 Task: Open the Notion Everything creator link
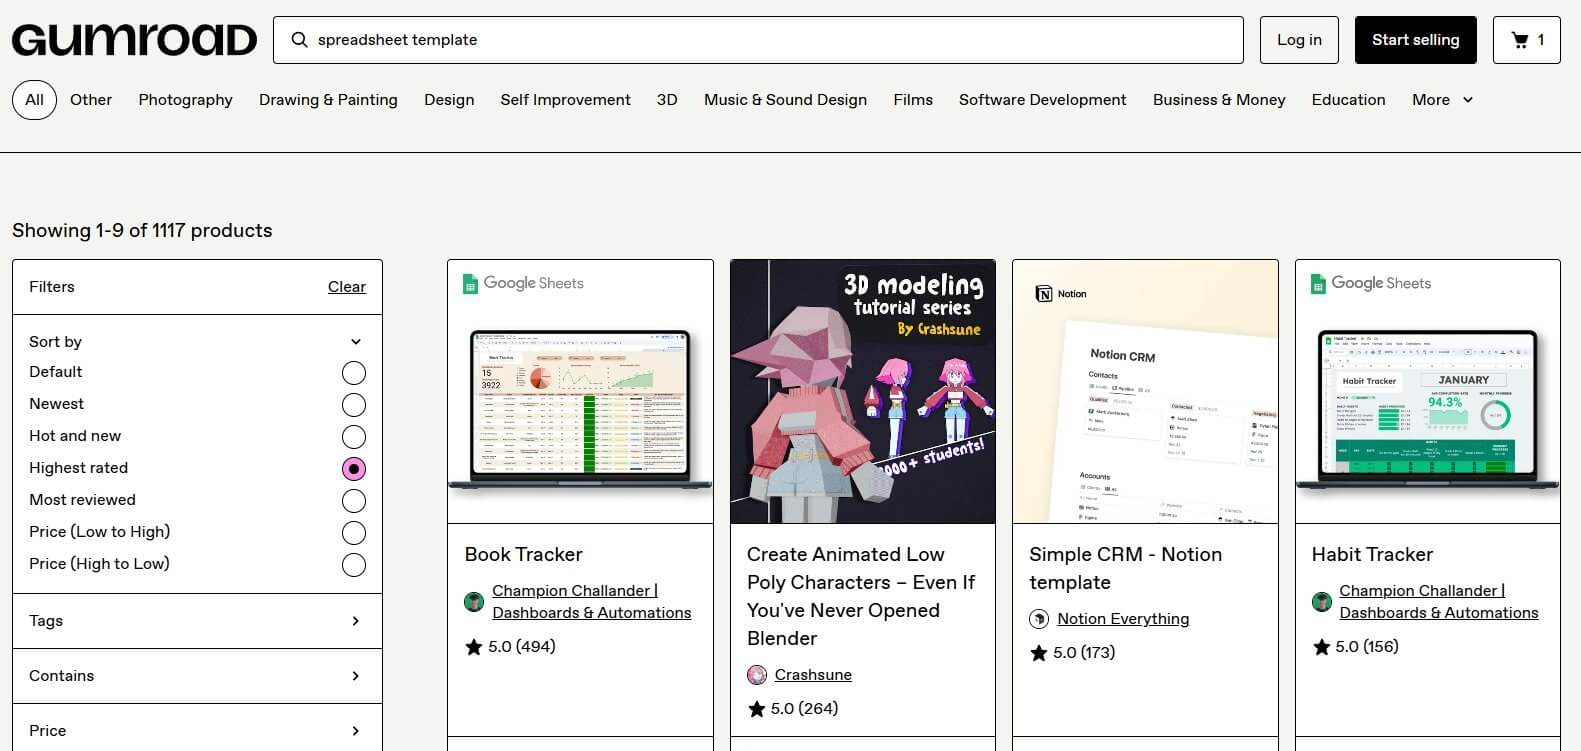(x=1123, y=619)
